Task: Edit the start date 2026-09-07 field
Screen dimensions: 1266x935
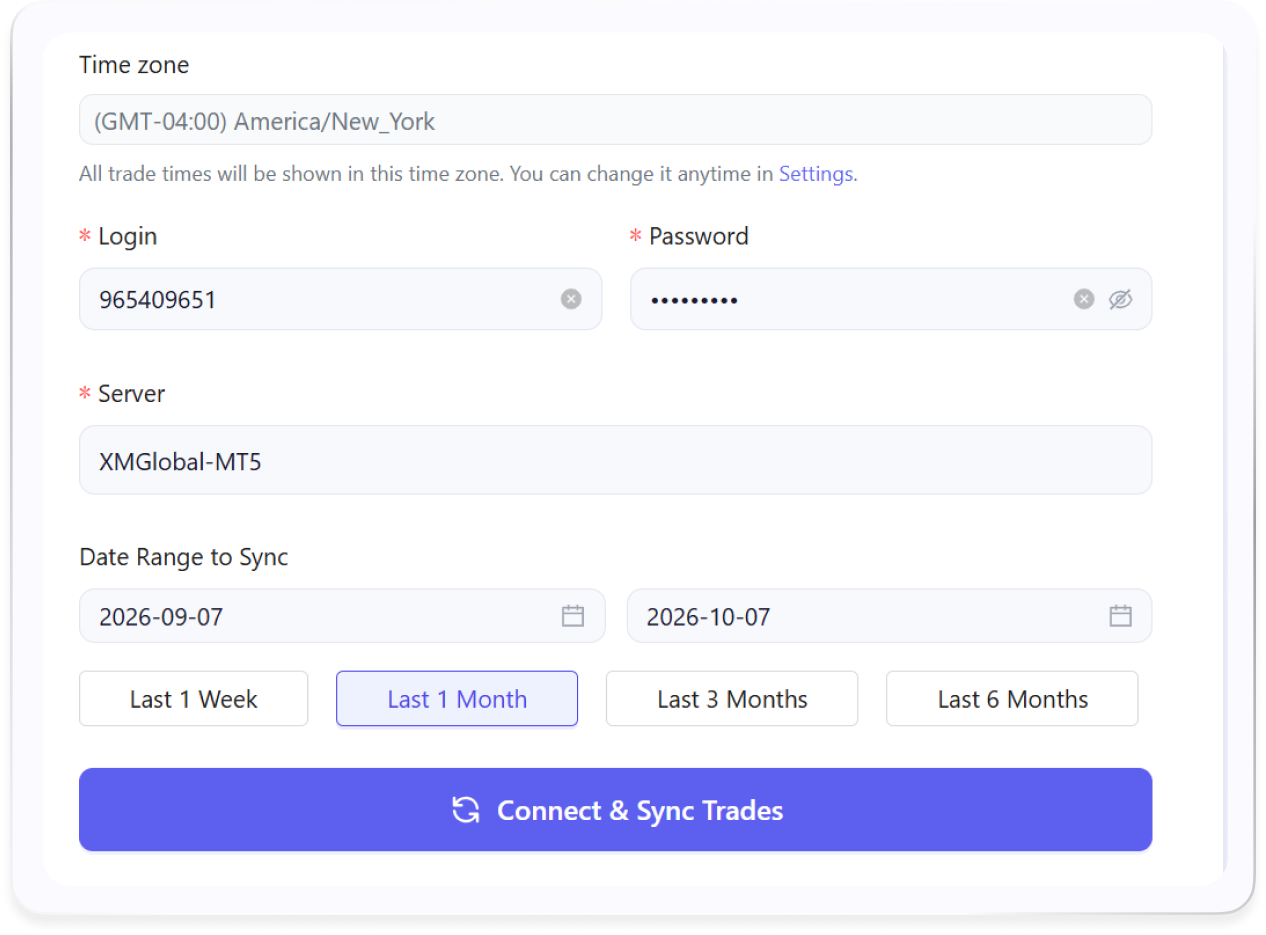Action: [342, 616]
